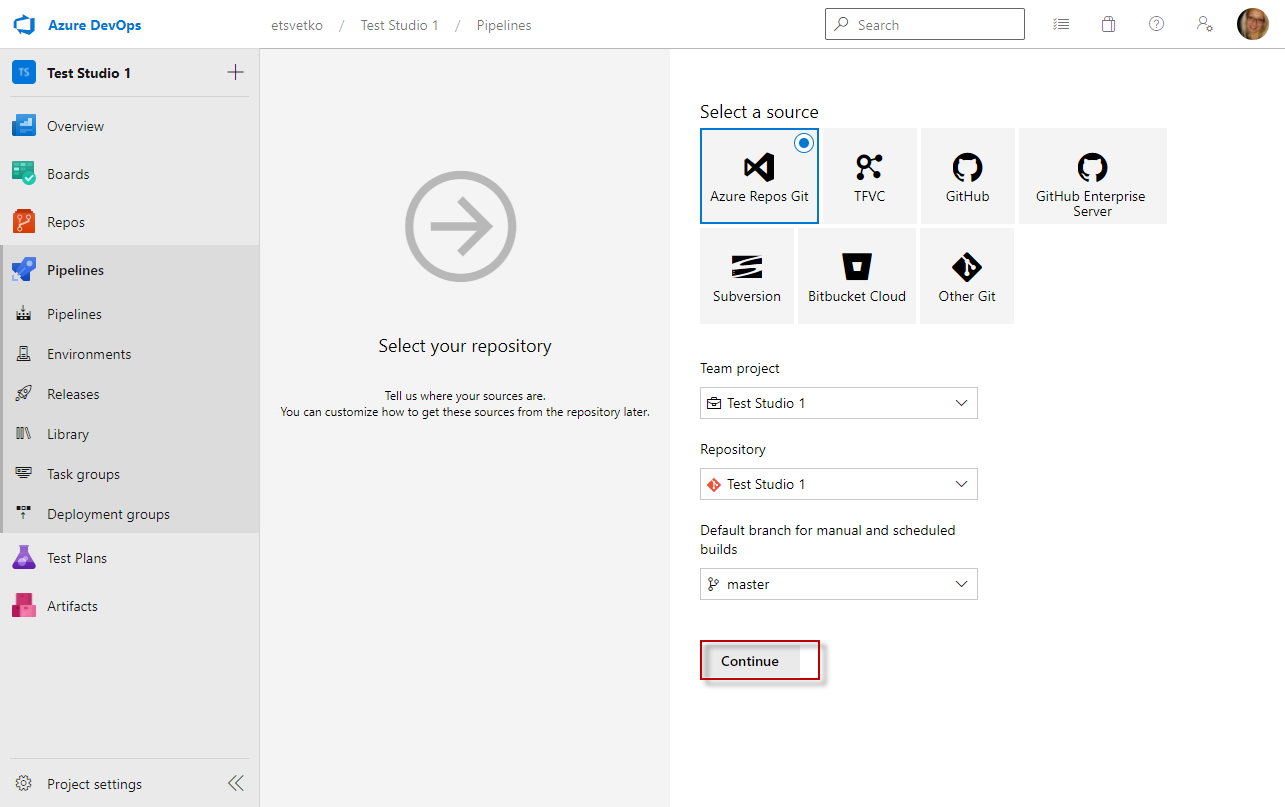Click the Environments icon in the sidebar
The height and width of the screenshot is (807, 1285).
[24, 354]
